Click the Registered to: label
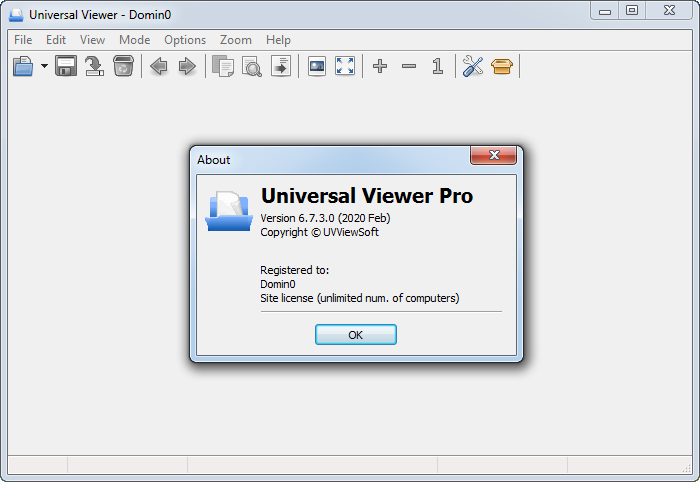This screenshot has height=482, width=700. pos(295,270)
